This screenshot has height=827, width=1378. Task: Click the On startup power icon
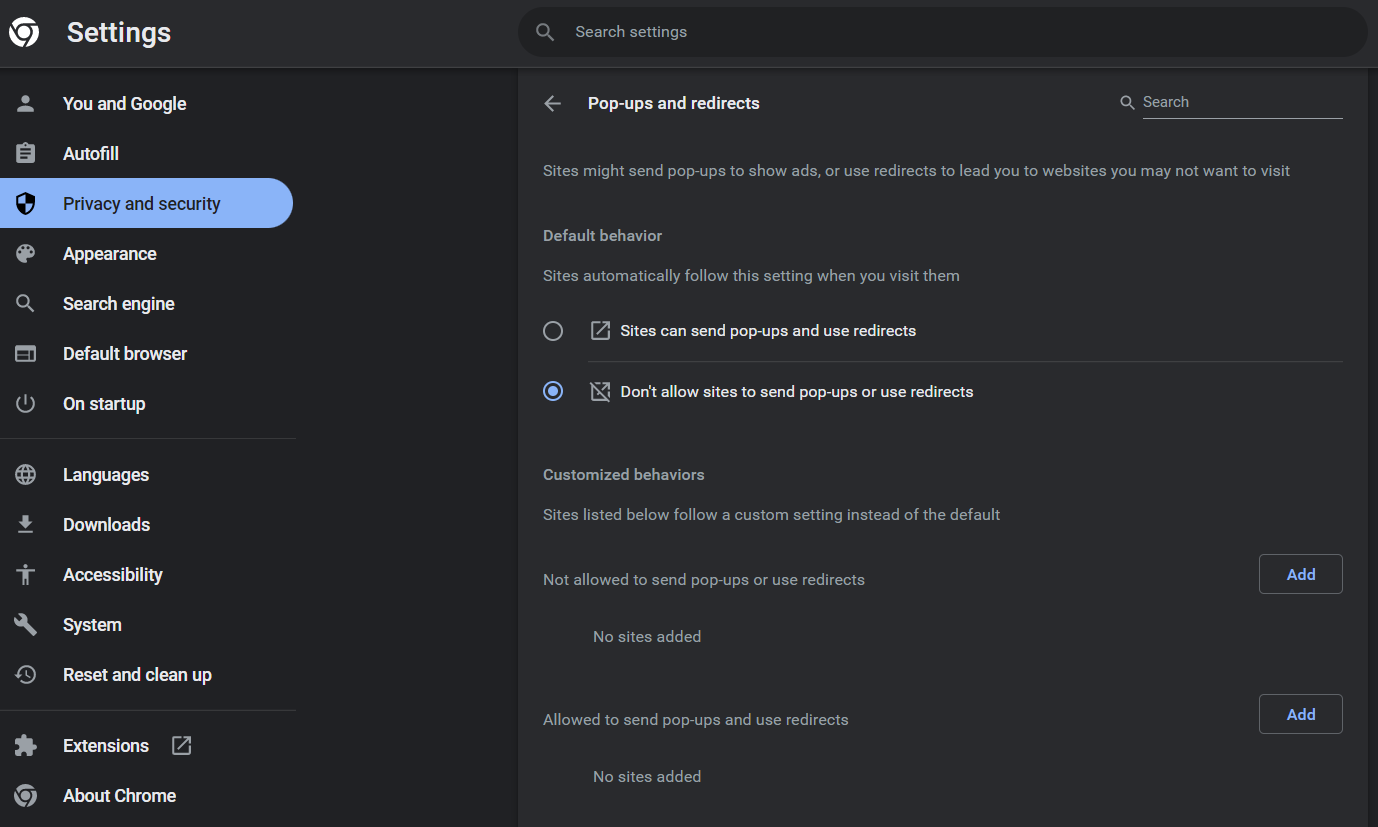(26, 403)
